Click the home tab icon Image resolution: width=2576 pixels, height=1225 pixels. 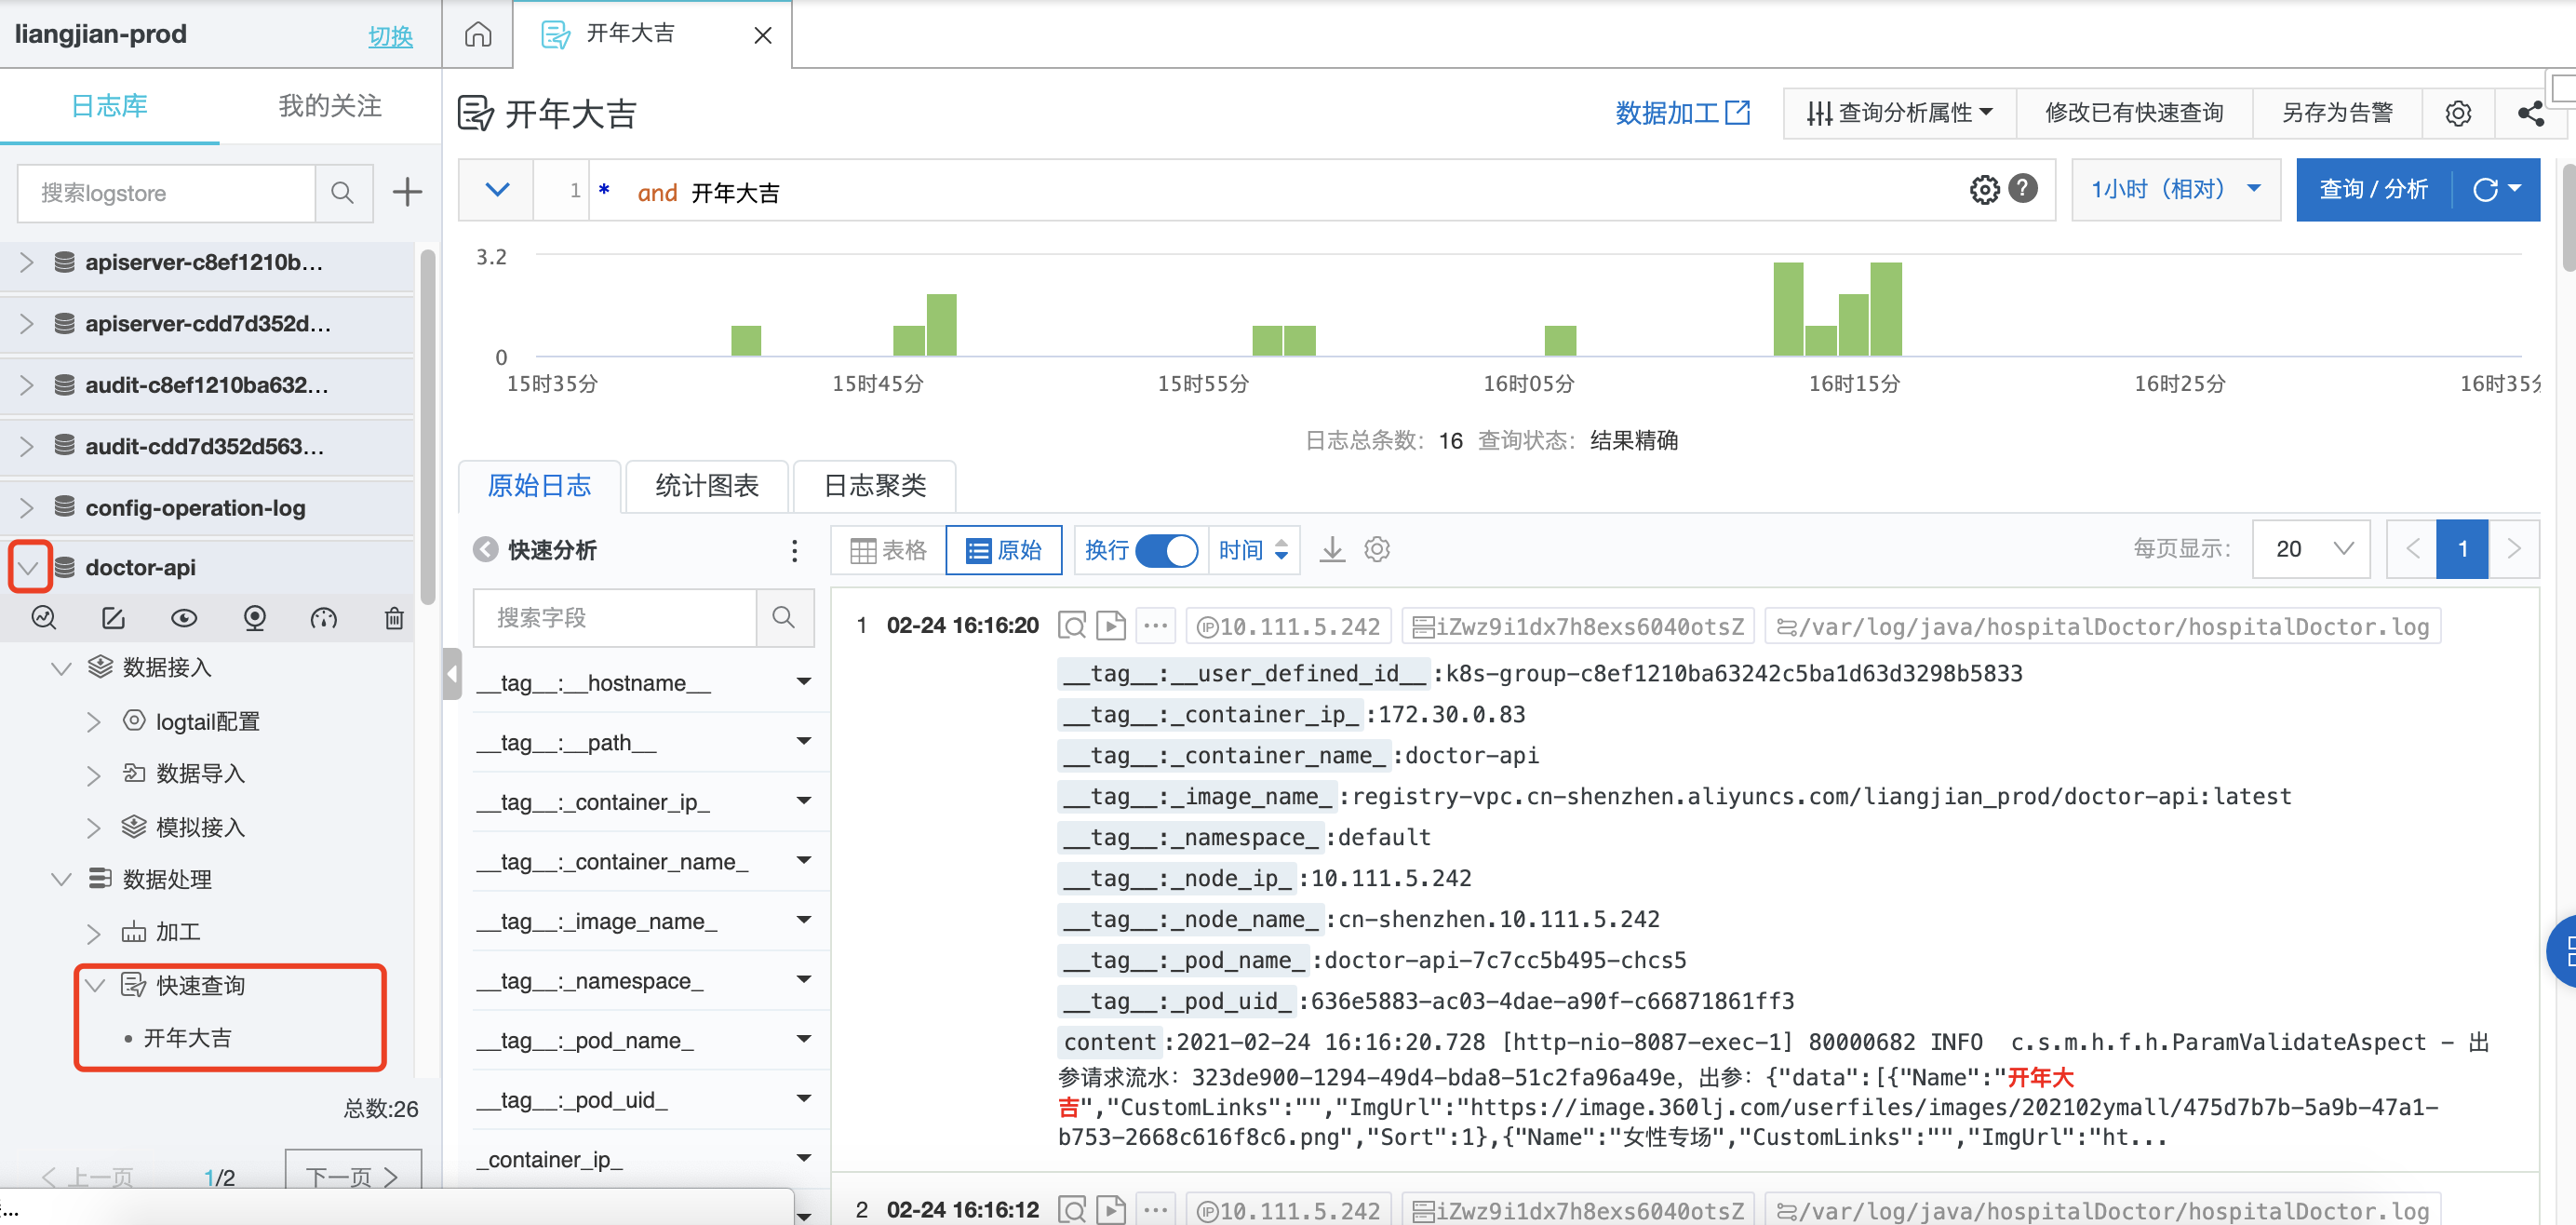(478, 35)
